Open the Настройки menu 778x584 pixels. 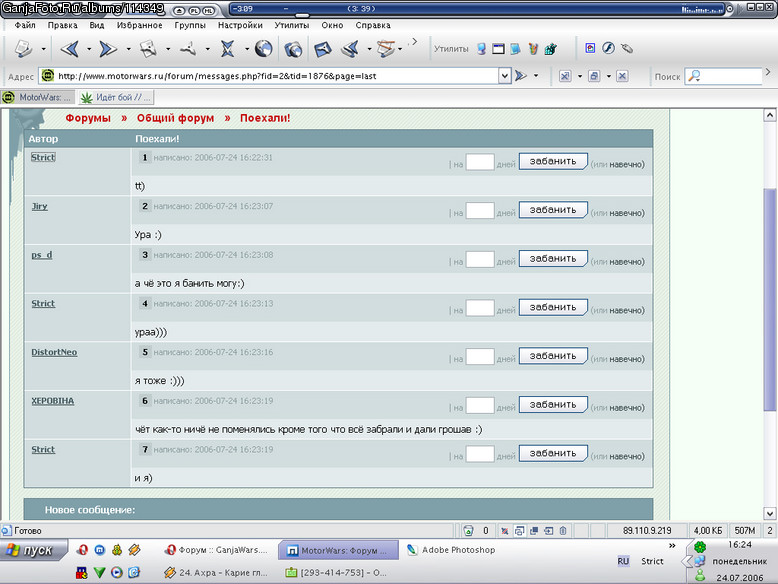(x=240, y=25)
